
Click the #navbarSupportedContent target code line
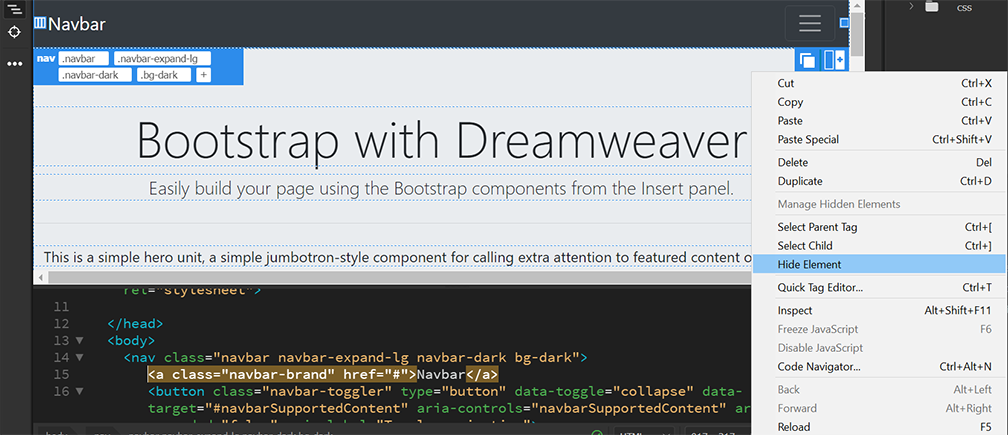click(x=449, y=407)
